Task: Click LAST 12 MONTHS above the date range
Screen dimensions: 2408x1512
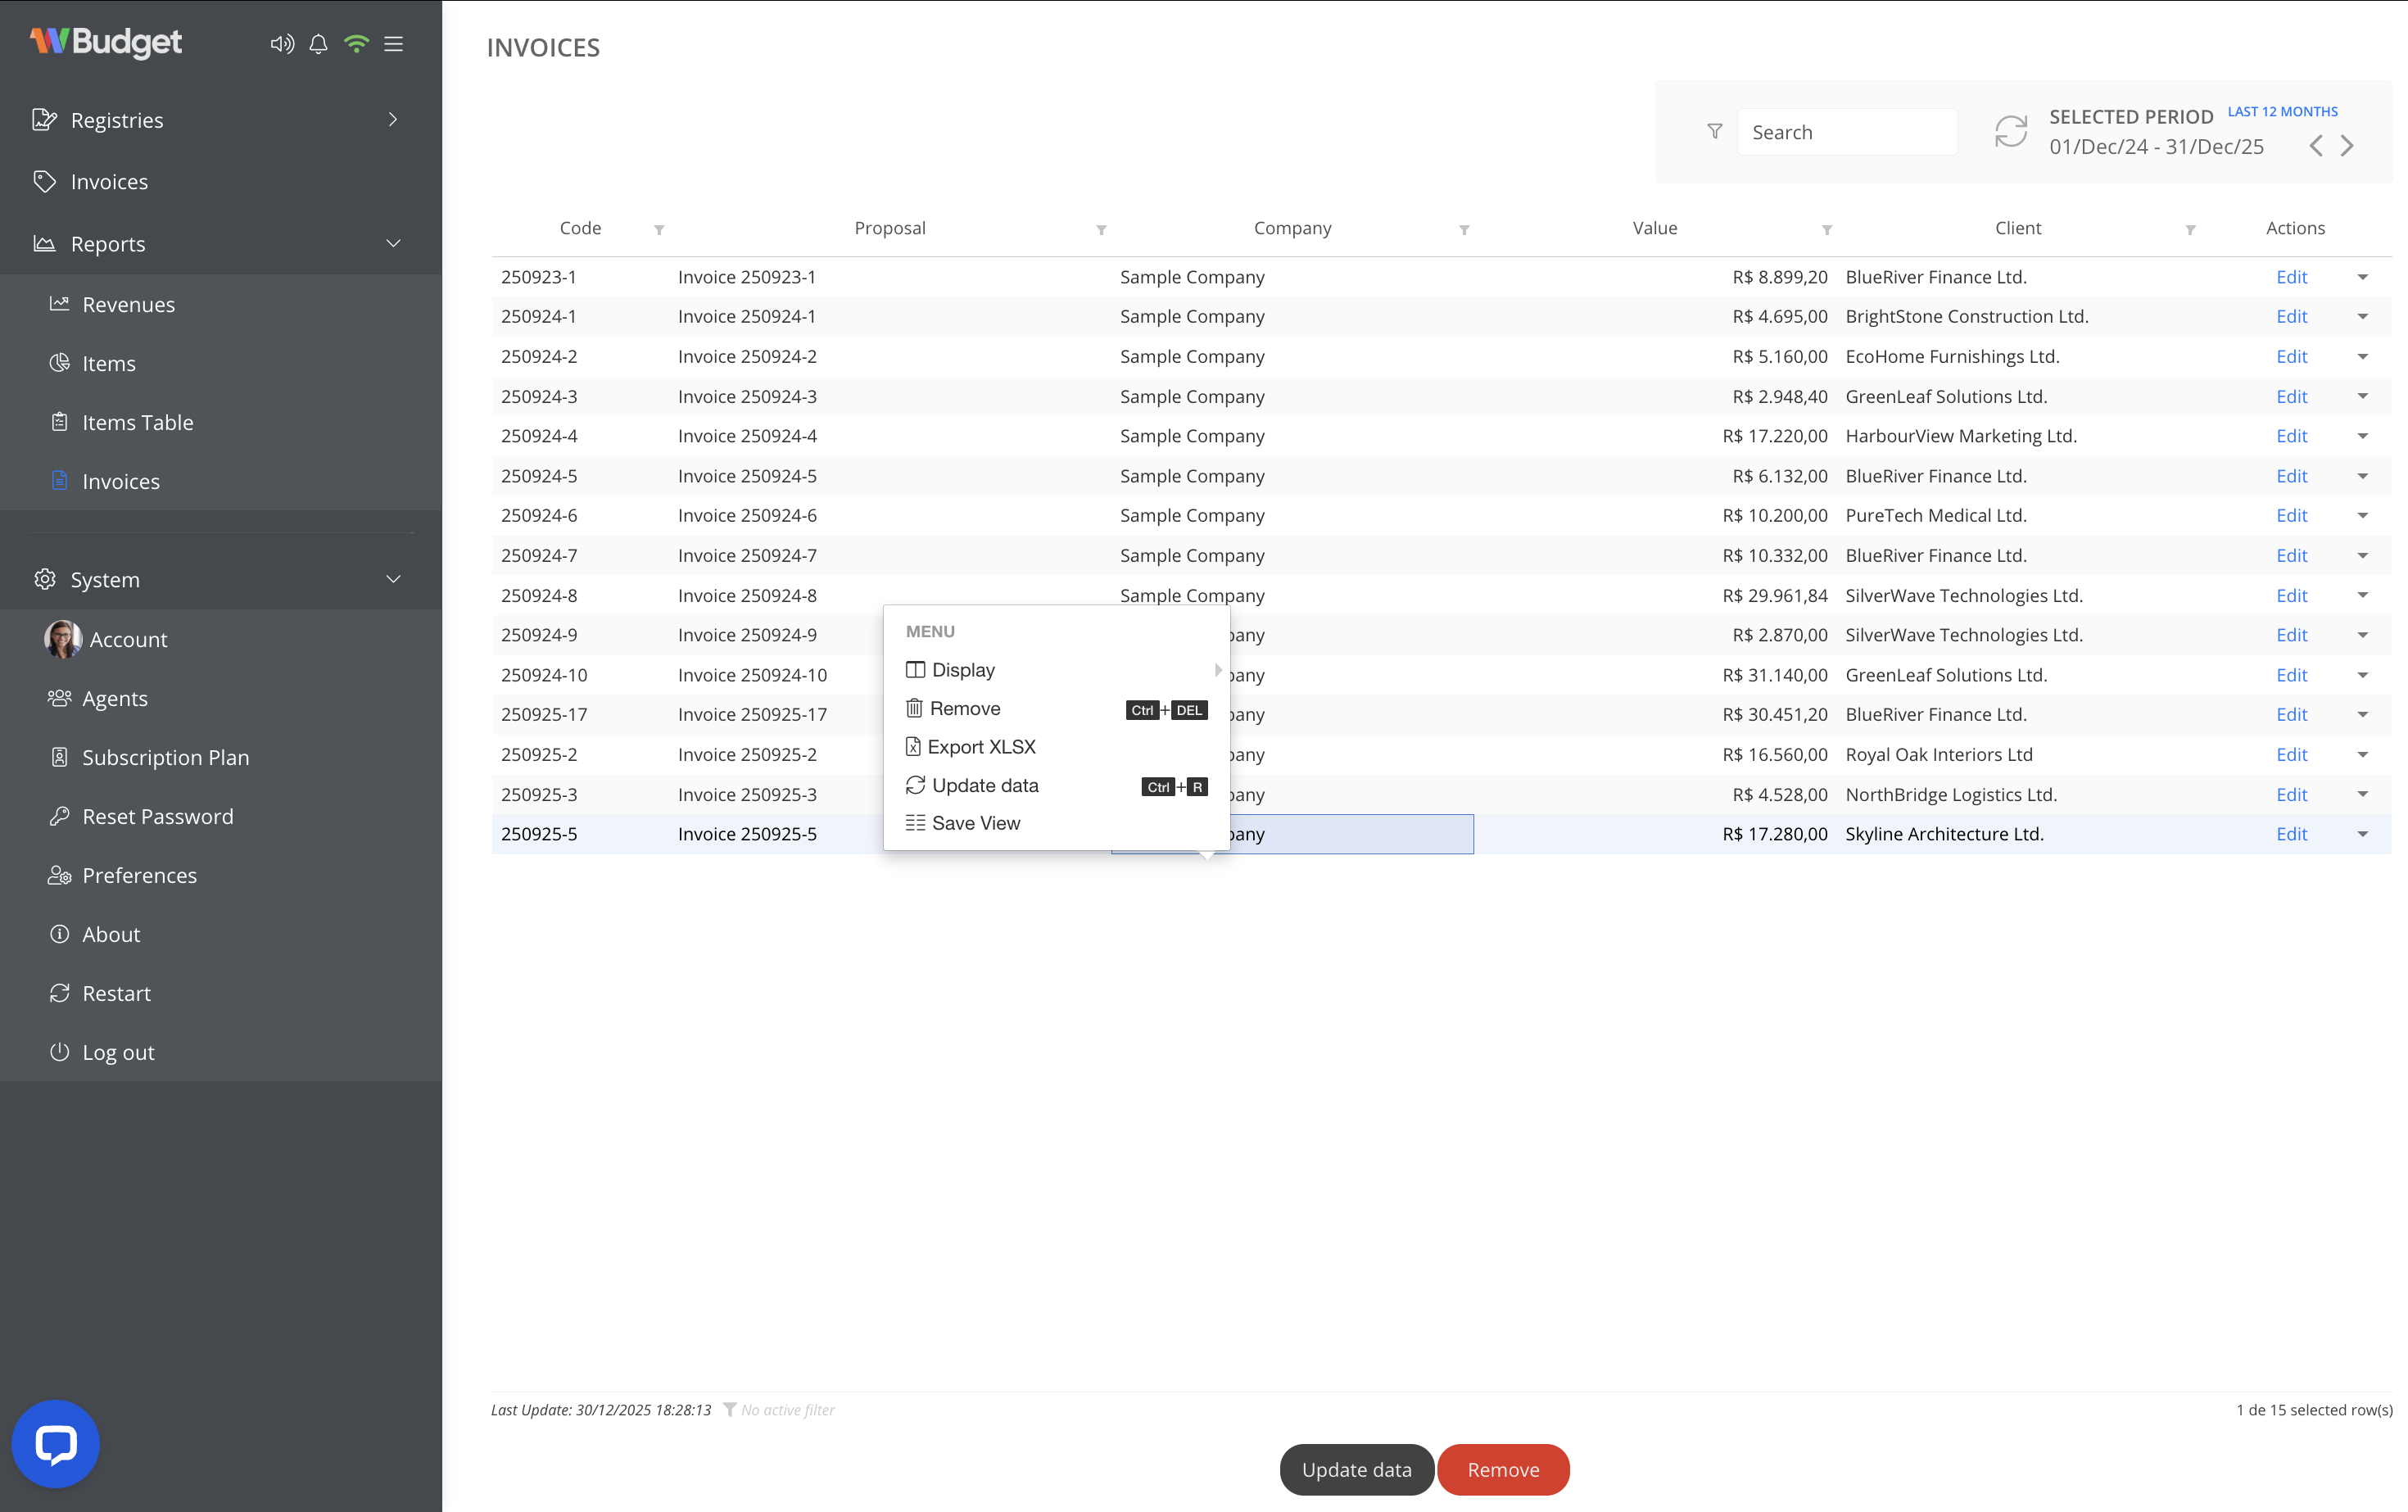Action: point(2282,111)
